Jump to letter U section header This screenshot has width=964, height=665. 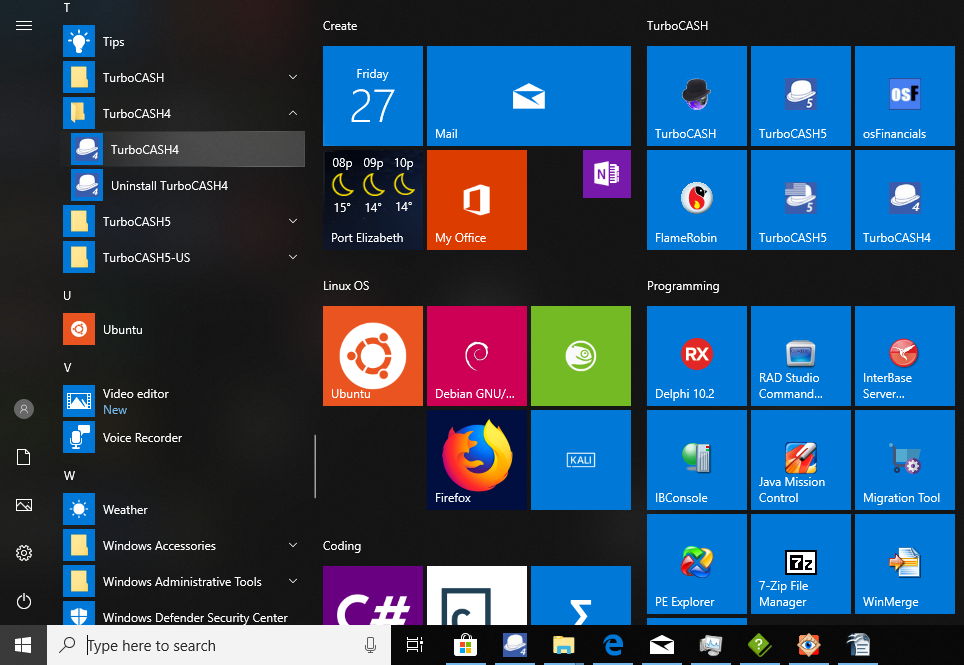[67, 296]
